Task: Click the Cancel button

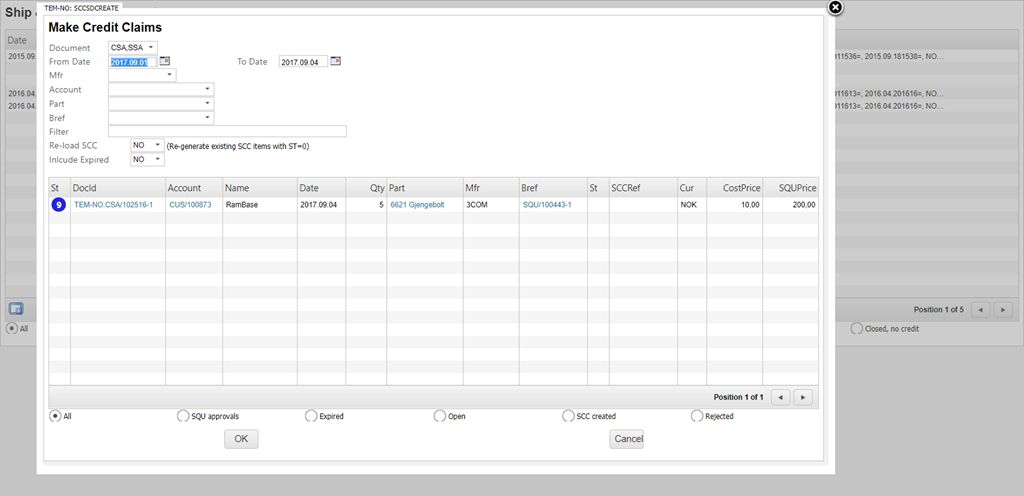Action: point(627,439)
